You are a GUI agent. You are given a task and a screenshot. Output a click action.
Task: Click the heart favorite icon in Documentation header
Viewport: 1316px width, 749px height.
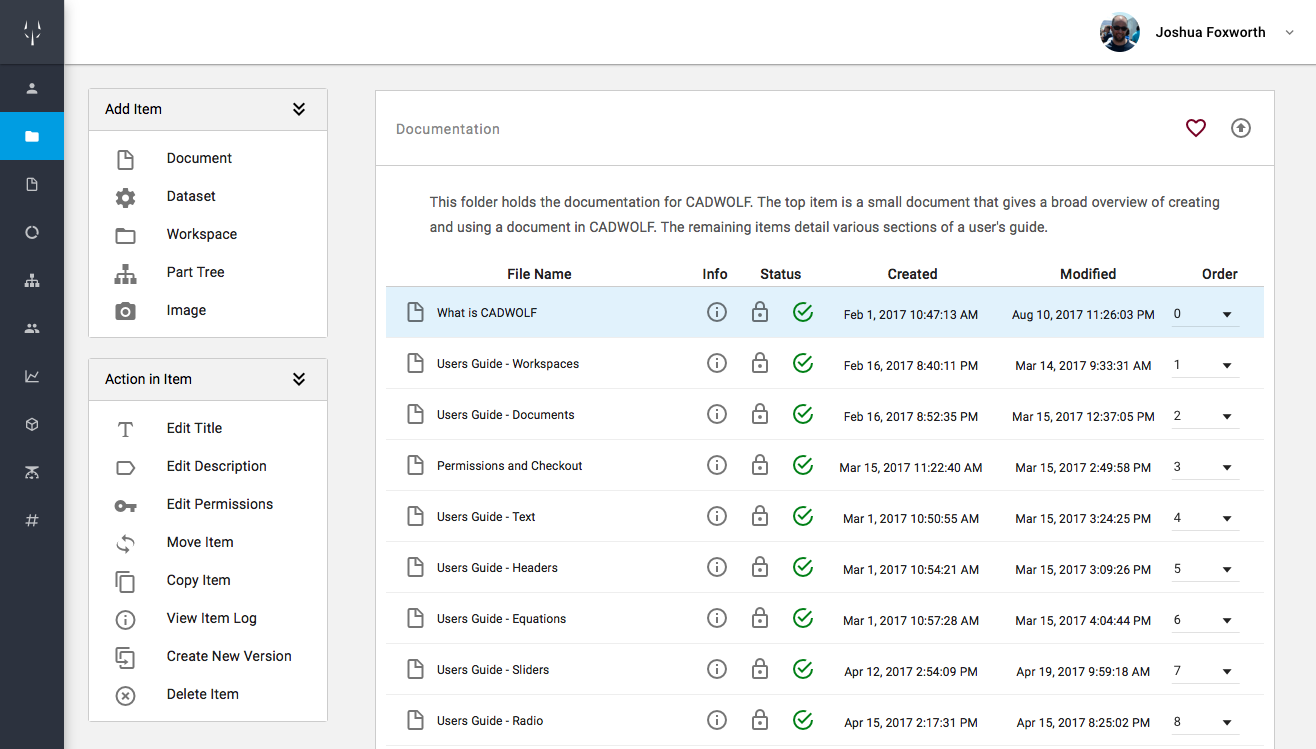1195,128
